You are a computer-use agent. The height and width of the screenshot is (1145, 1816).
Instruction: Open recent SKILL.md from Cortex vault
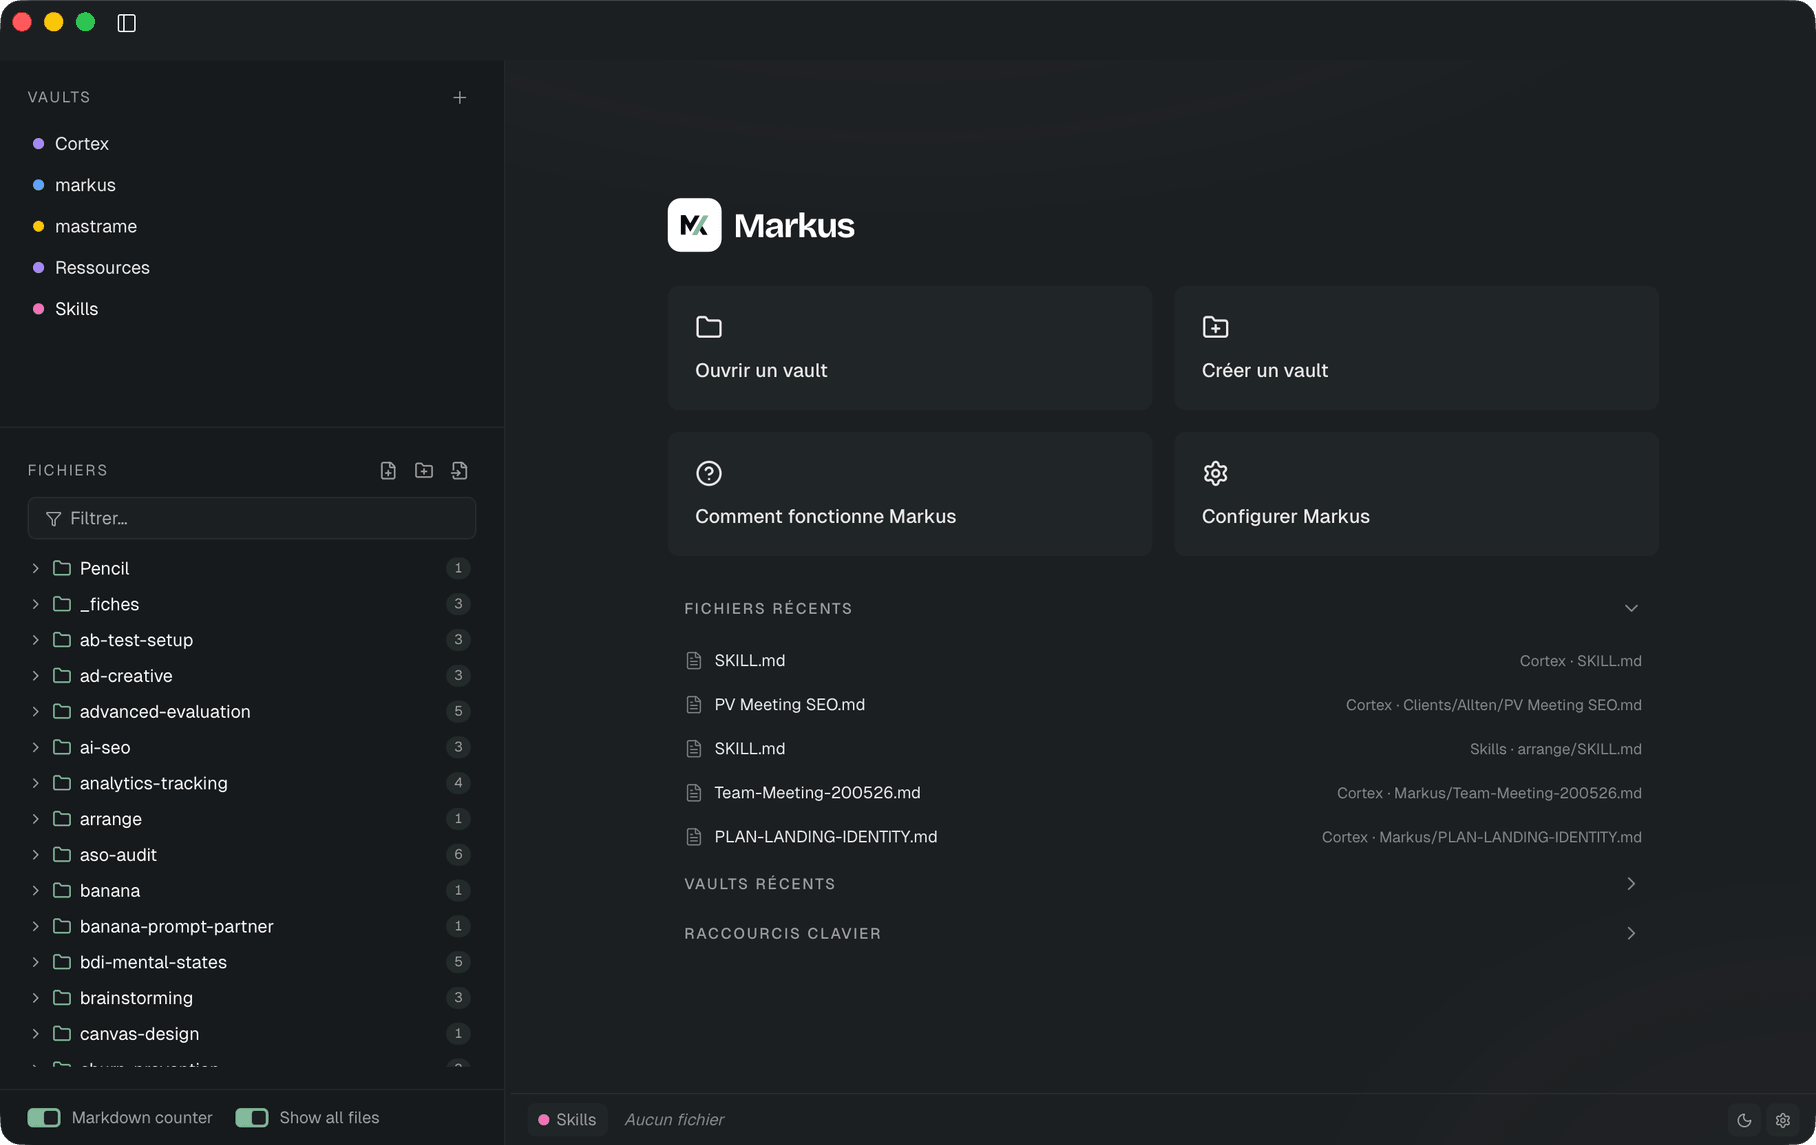[1163, 661]
